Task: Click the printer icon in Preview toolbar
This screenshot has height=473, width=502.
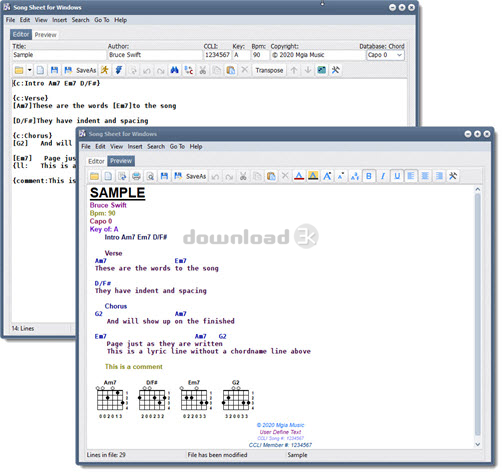Action: coord(136,176)
